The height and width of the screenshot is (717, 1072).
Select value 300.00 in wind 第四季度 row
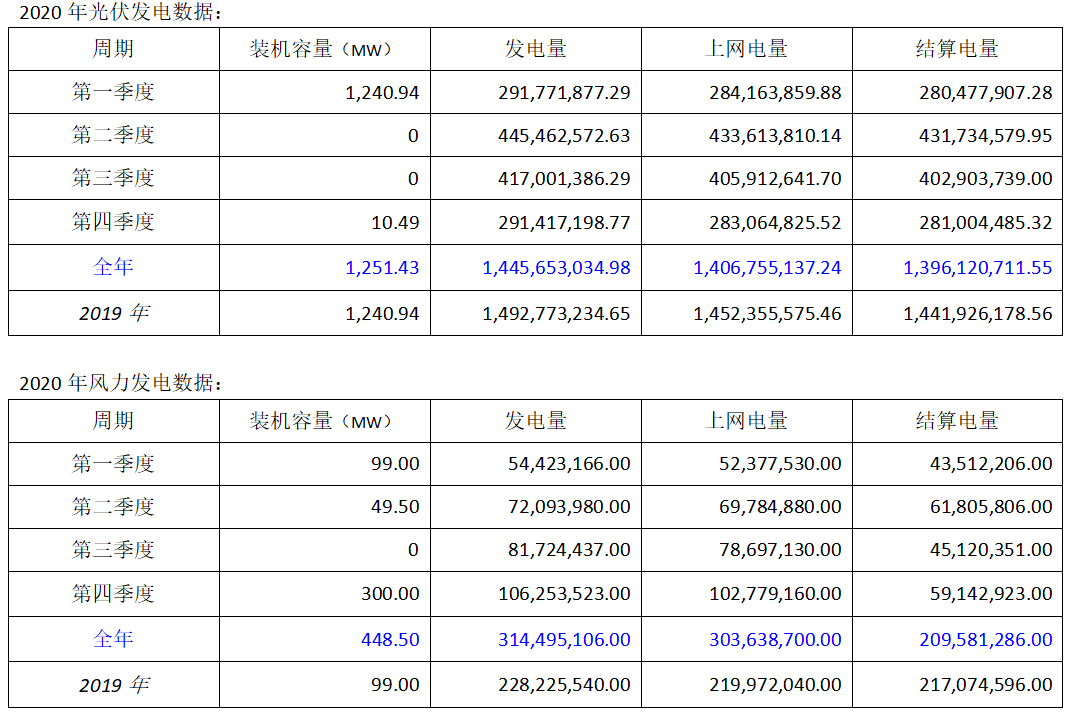(390, 593)
